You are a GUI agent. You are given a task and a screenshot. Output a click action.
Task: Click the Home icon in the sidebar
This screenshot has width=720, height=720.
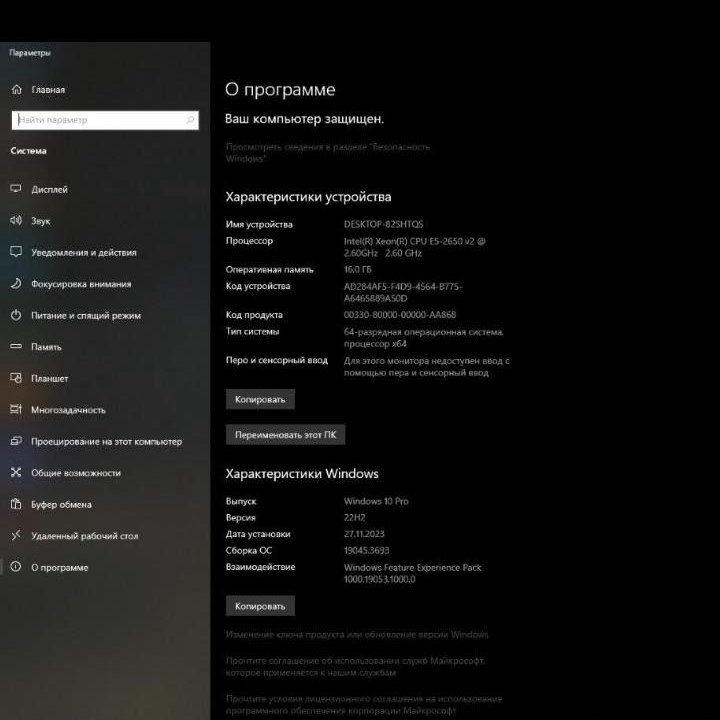click(x=16, y=89)
